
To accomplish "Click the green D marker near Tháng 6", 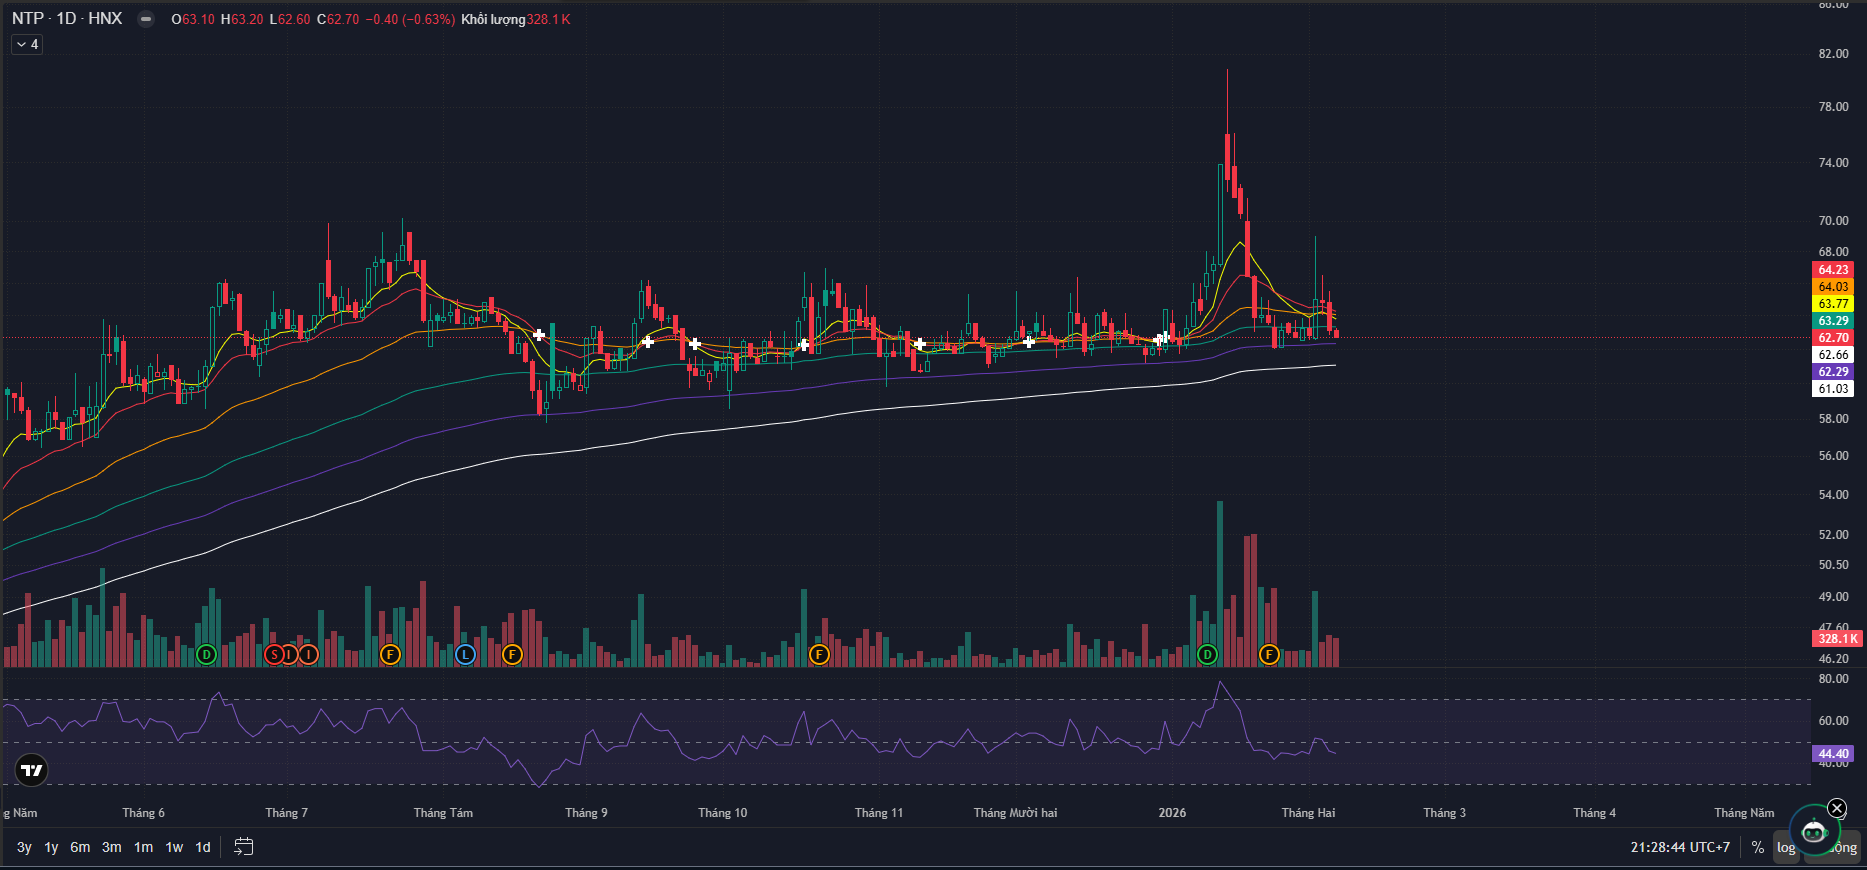I will pyautogui.click(x=206, y=655).
